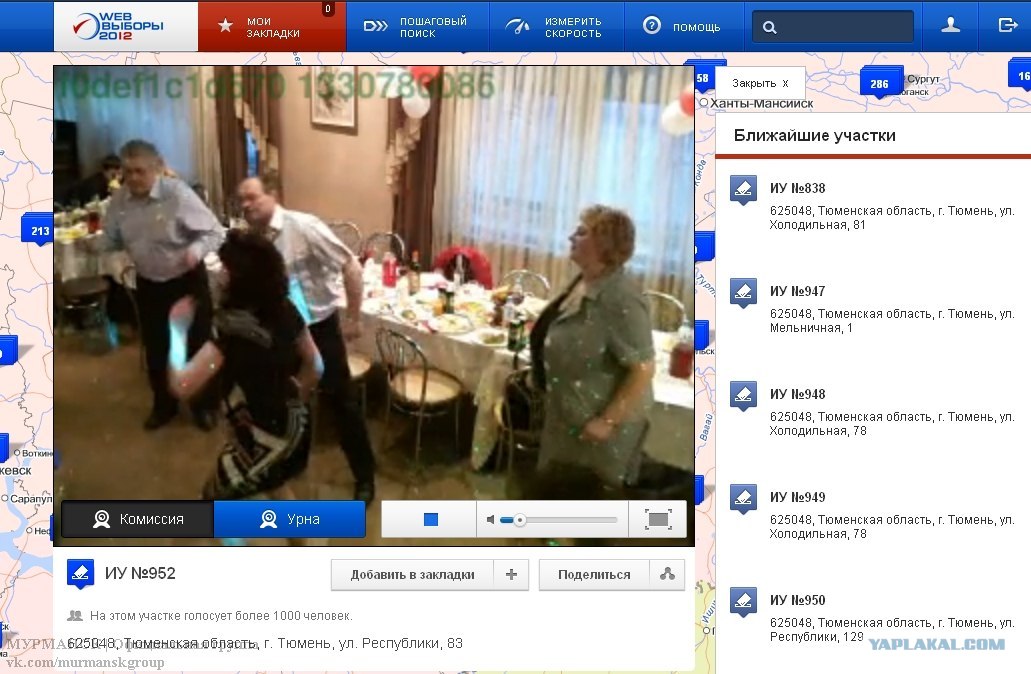Click the Поделиться button

tap(594, 575)
